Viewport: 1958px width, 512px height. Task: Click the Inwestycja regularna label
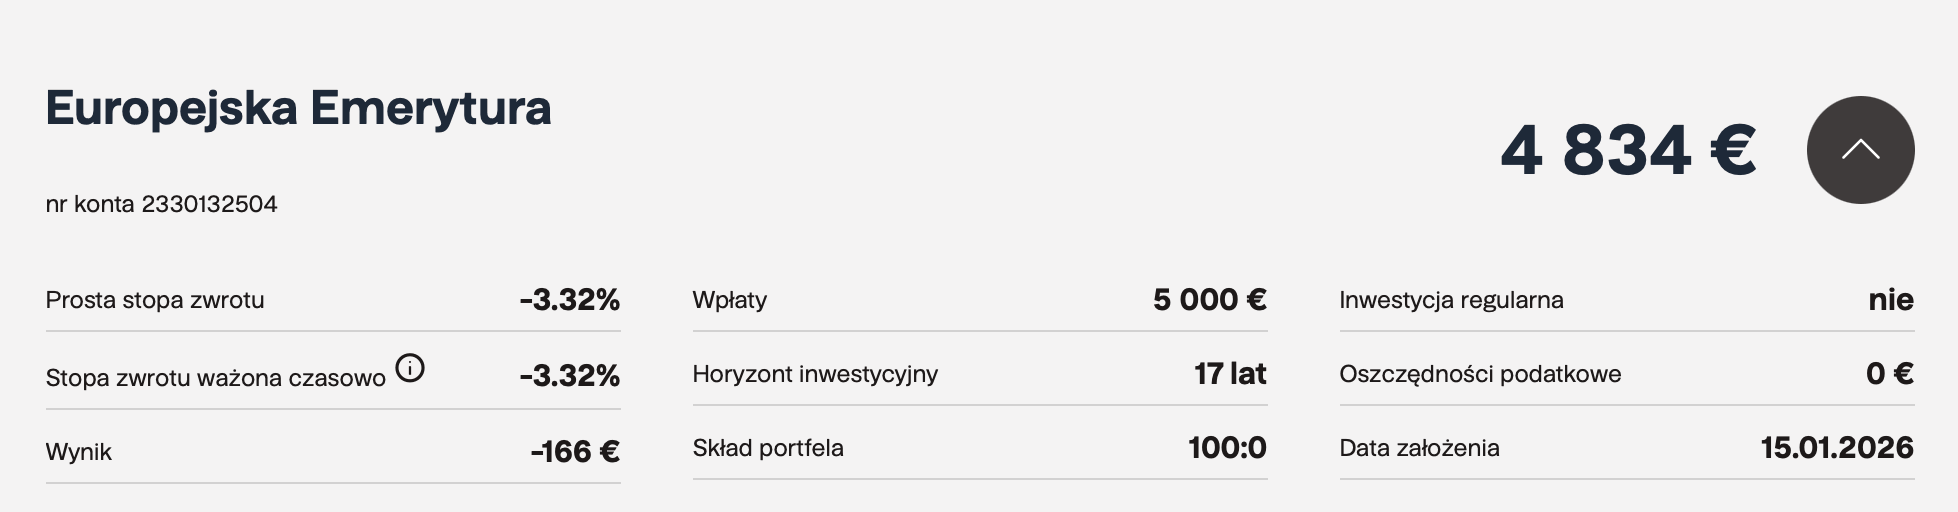point(1451,300)
